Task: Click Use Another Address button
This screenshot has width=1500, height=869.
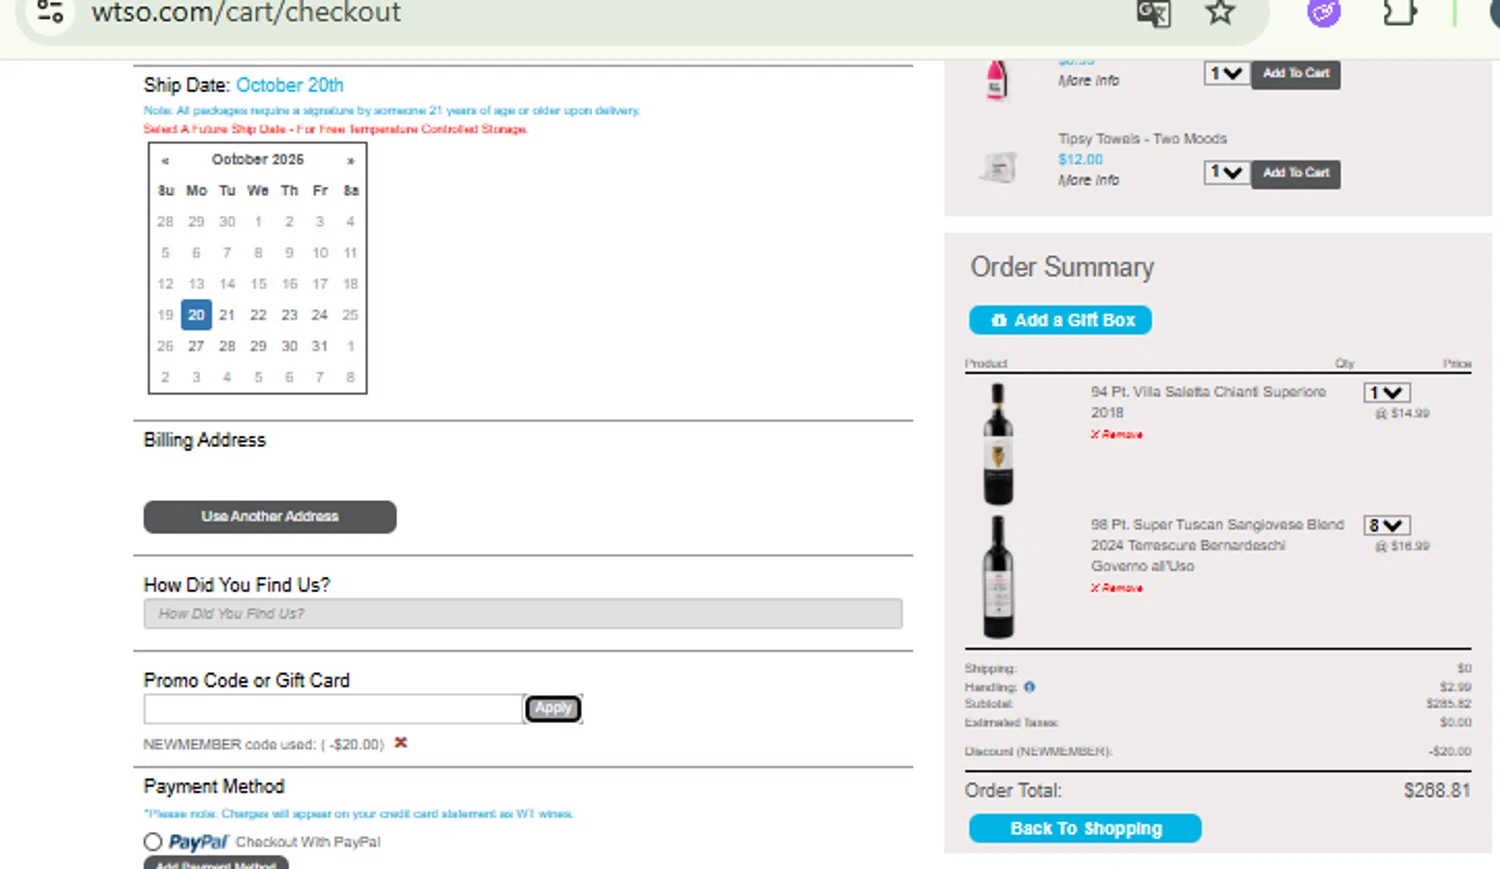Action: [x=270, y=517]
